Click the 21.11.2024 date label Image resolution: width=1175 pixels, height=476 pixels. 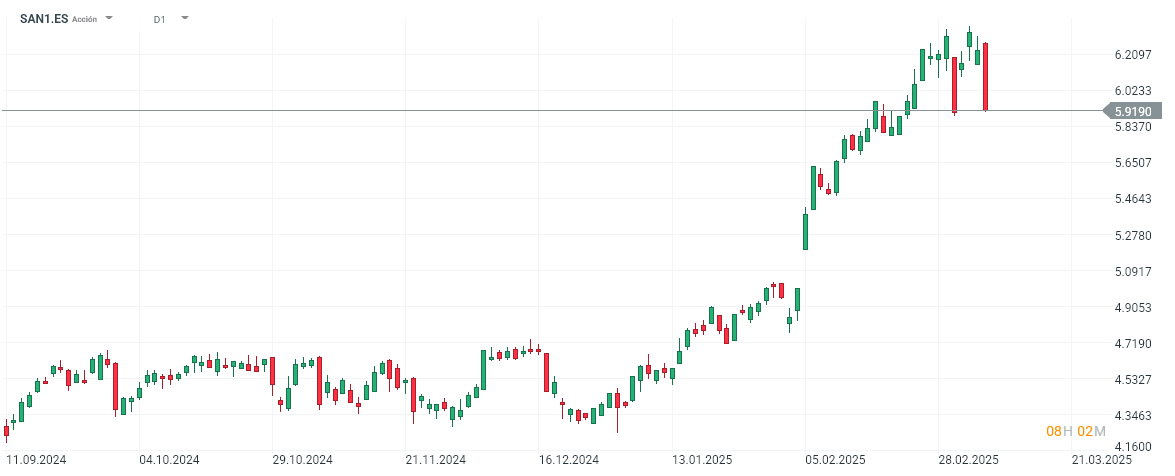tap(435, 460)
